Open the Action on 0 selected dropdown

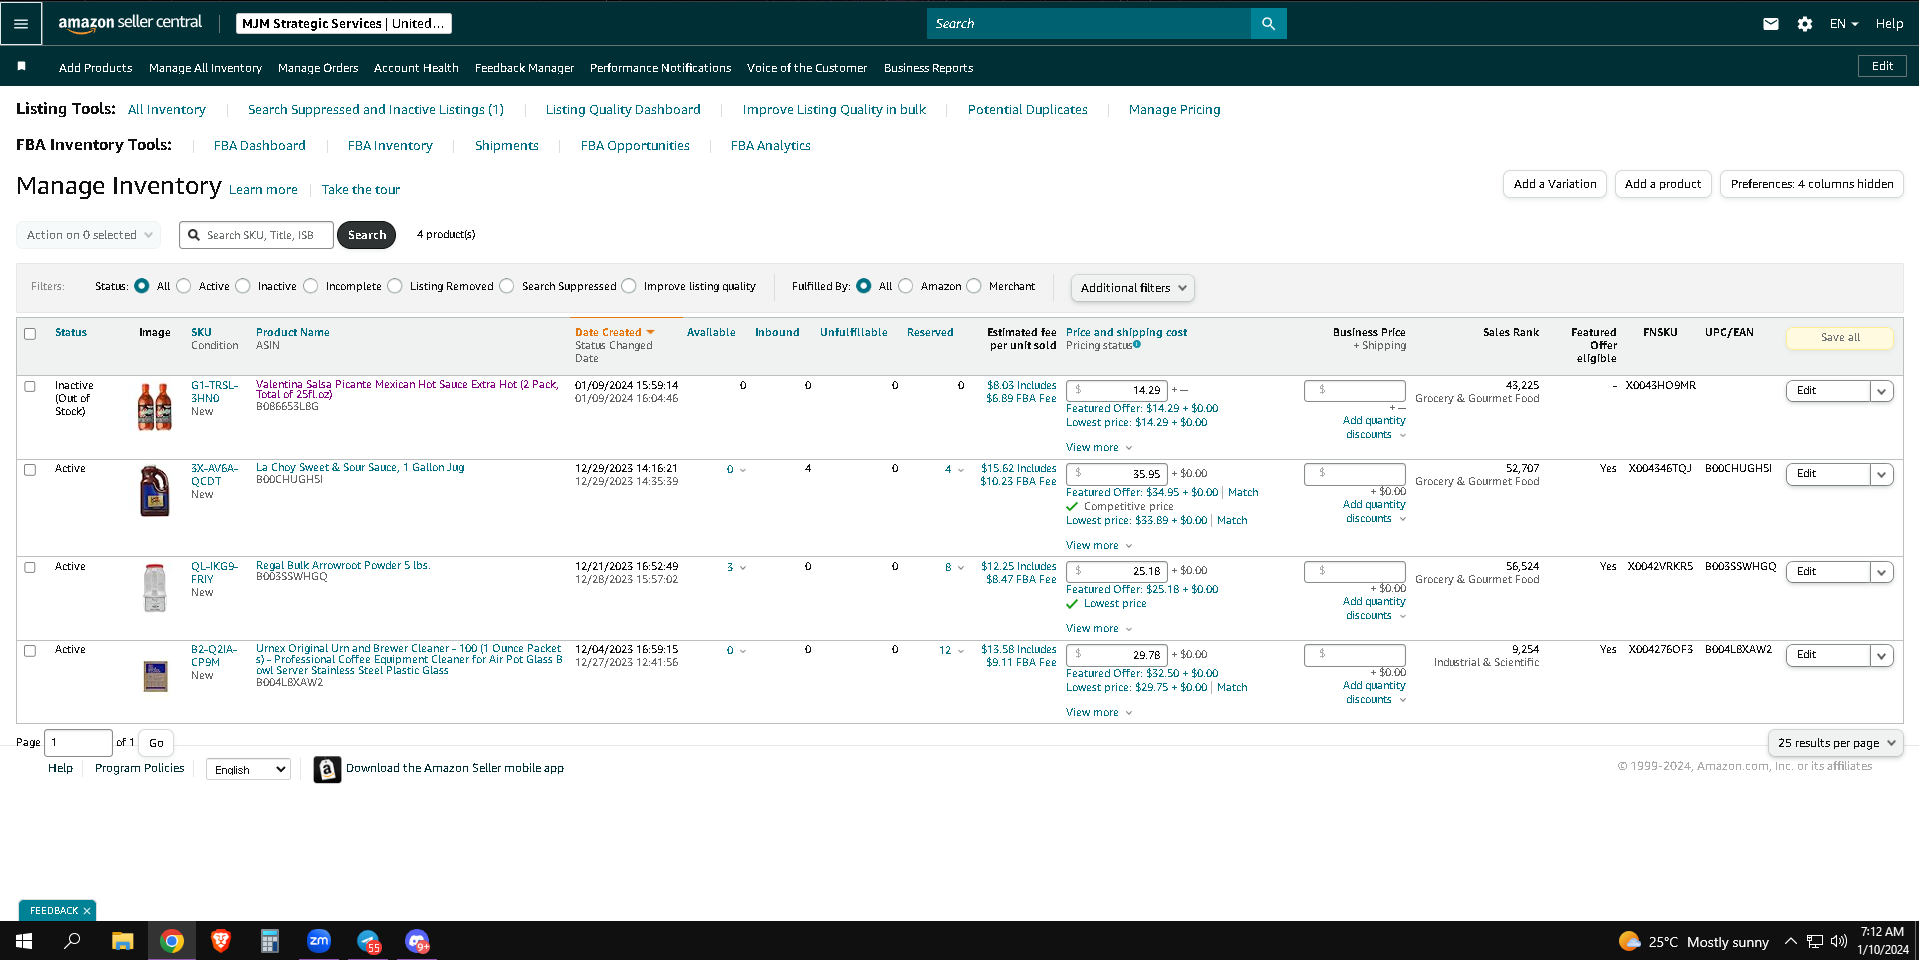(x=88, y=235)
